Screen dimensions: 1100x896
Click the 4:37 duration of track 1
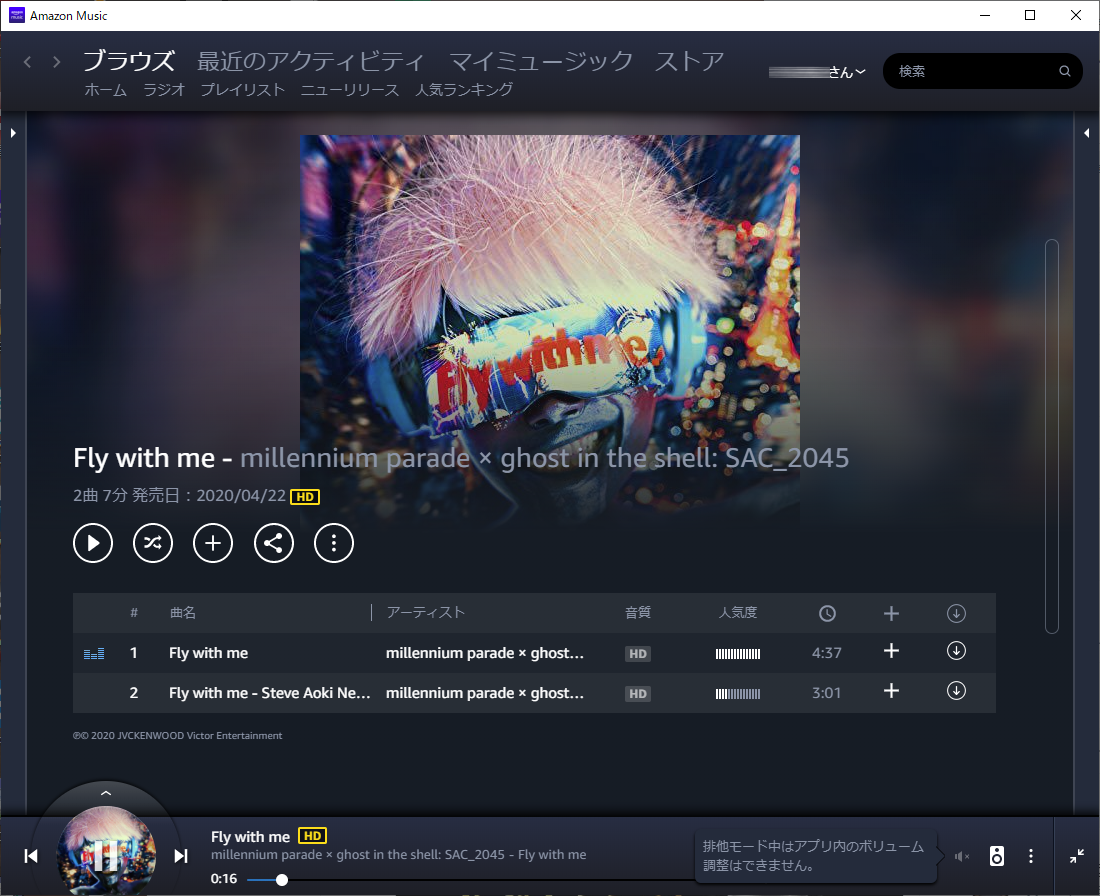[x=826, y=653]
